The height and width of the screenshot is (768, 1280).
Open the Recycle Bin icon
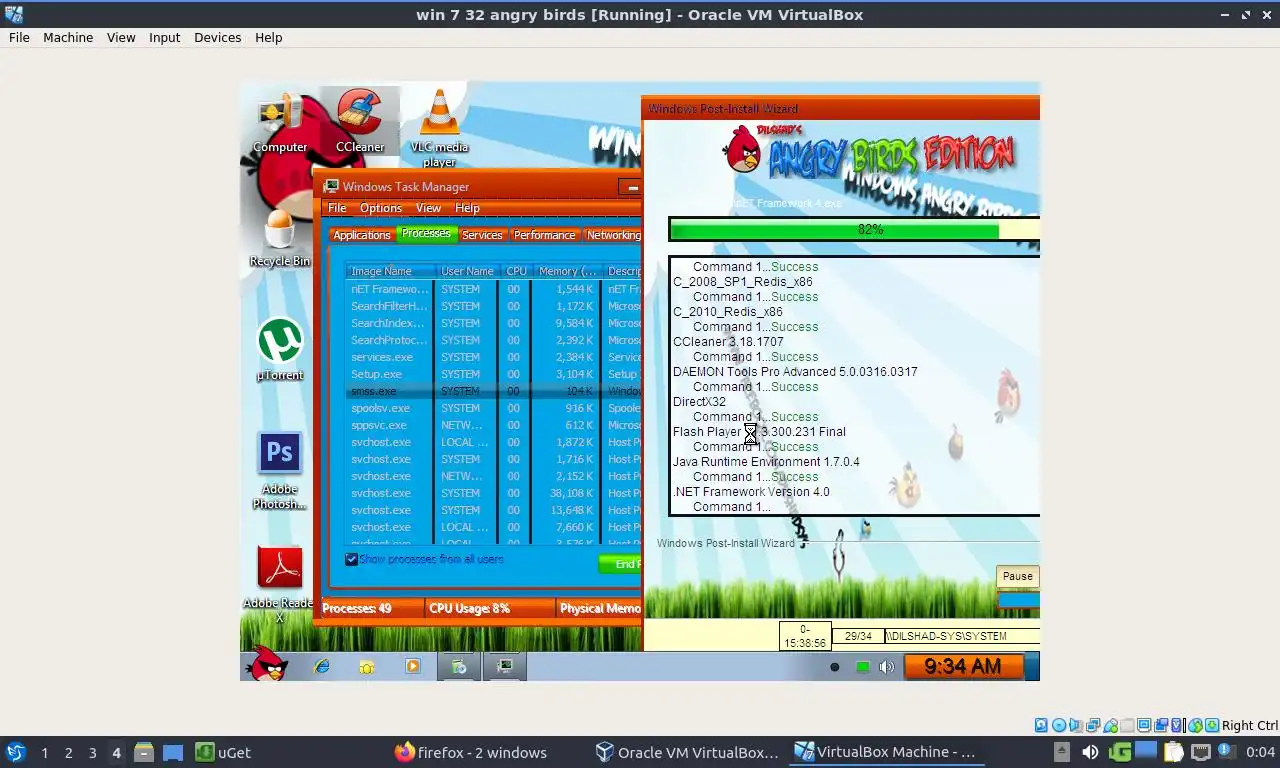(x=280, y=237)
